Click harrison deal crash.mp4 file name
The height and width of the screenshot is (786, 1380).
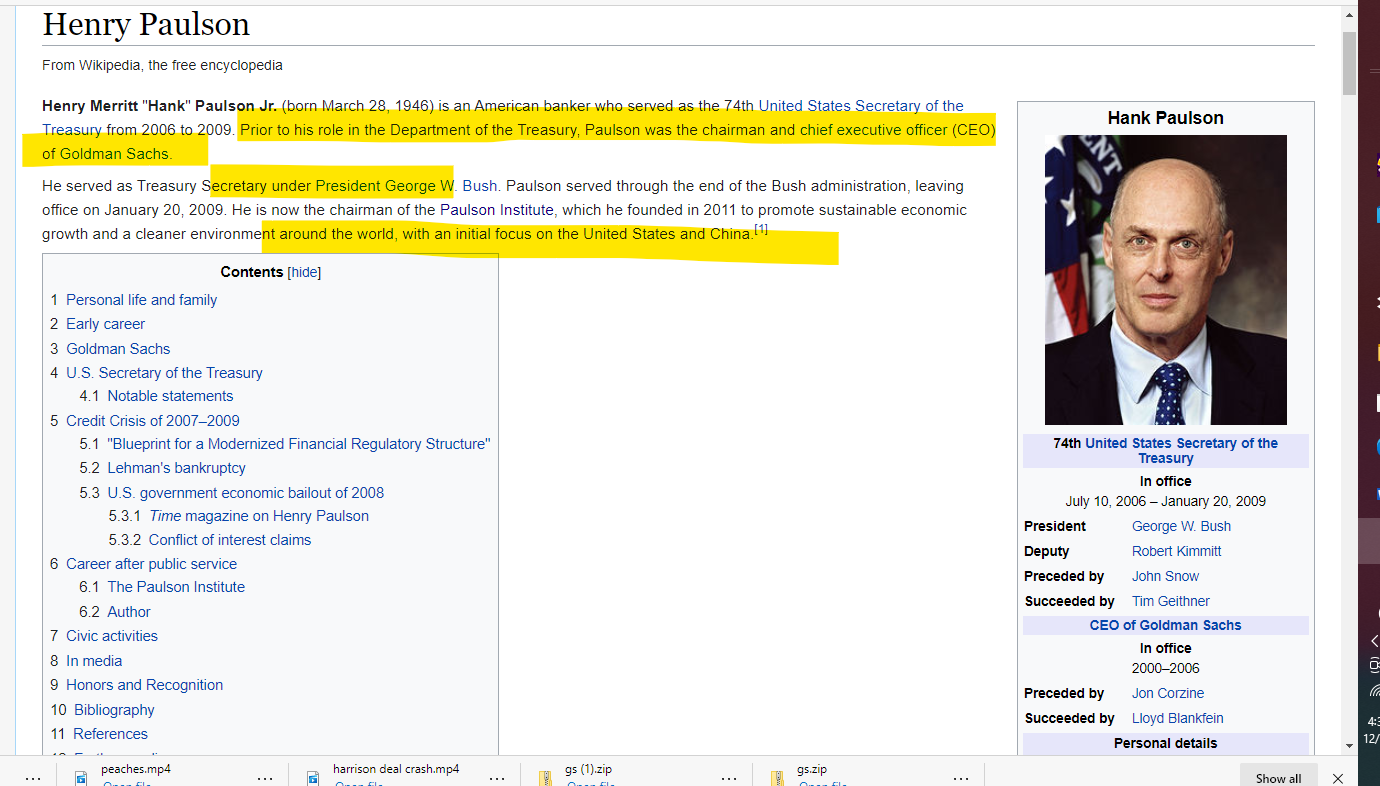(x=396, y=769)
